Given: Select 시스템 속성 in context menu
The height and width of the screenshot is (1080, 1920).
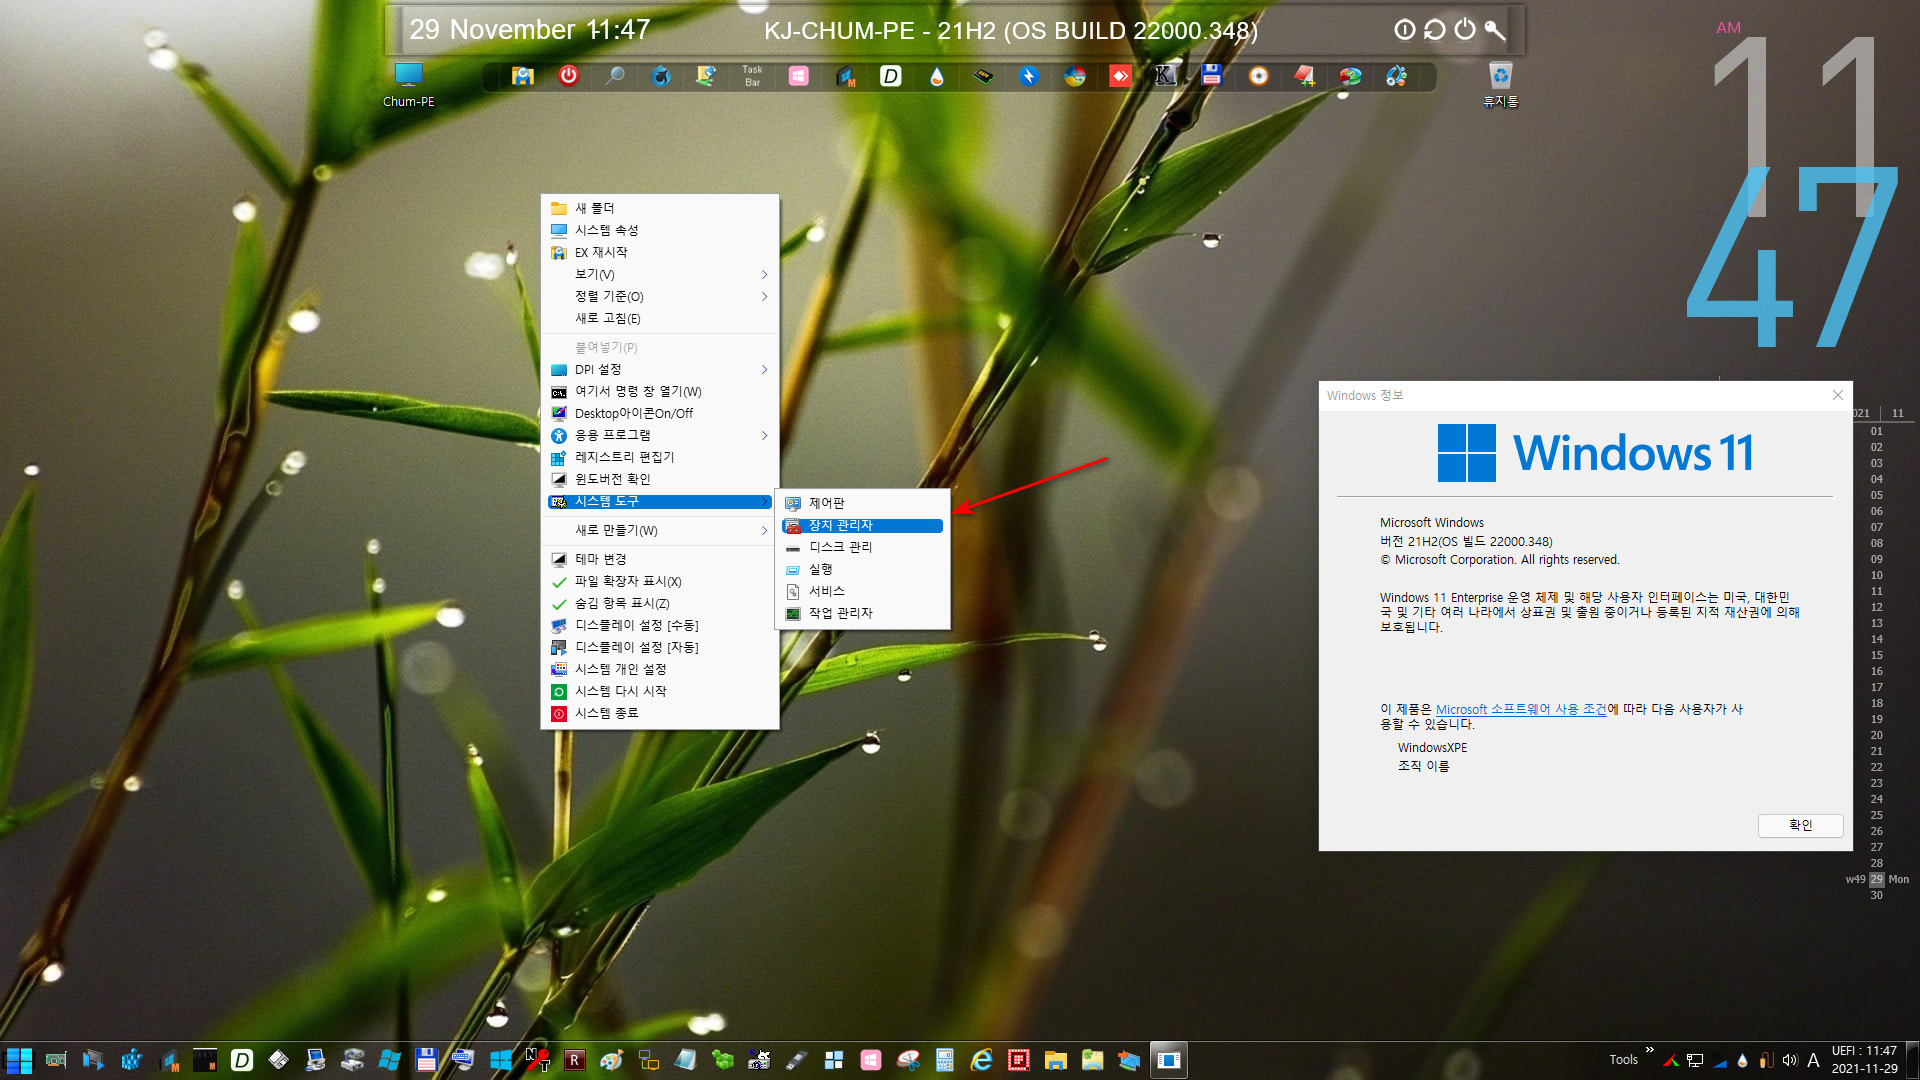Looking at the screenshot, I should 660,230.
